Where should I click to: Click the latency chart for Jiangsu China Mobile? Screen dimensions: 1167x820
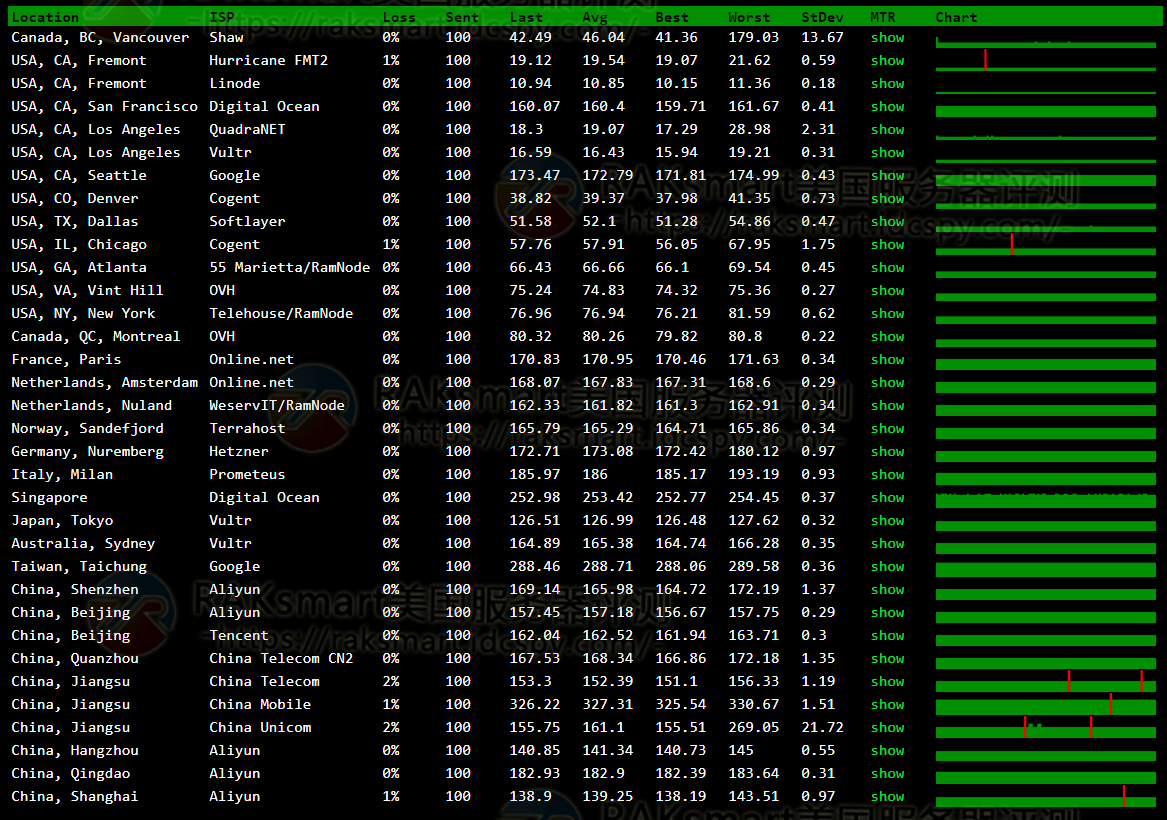coord(1046,704)
